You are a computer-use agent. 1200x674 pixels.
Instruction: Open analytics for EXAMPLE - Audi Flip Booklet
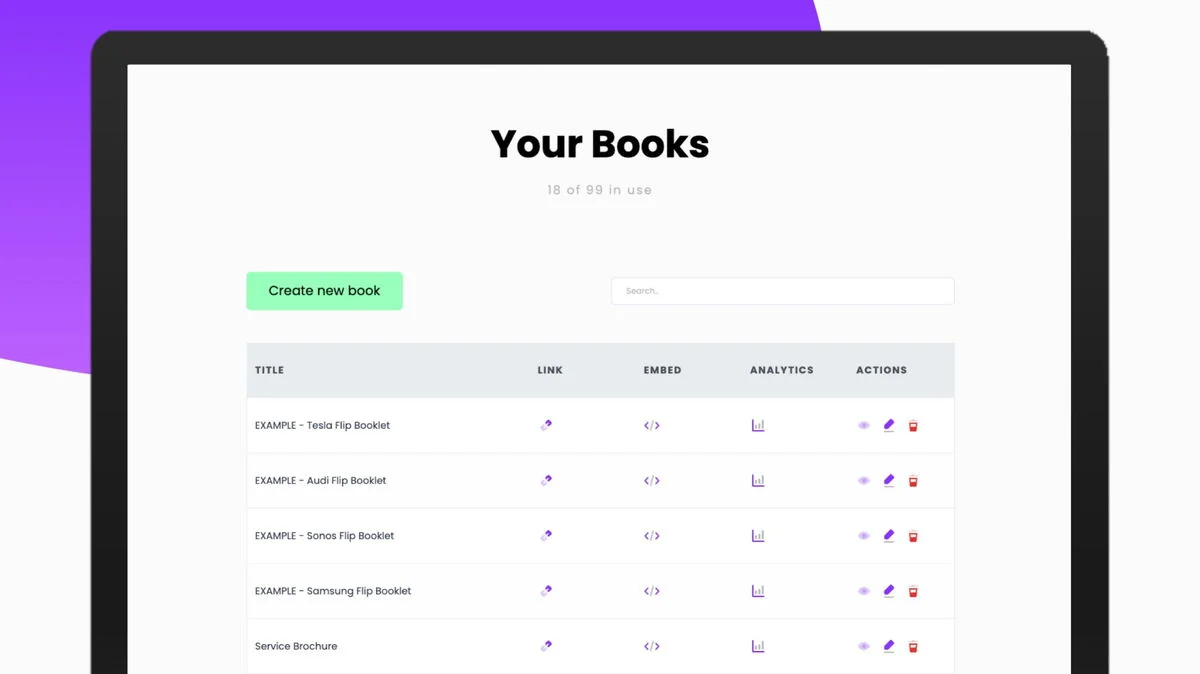tap(758, 480)
